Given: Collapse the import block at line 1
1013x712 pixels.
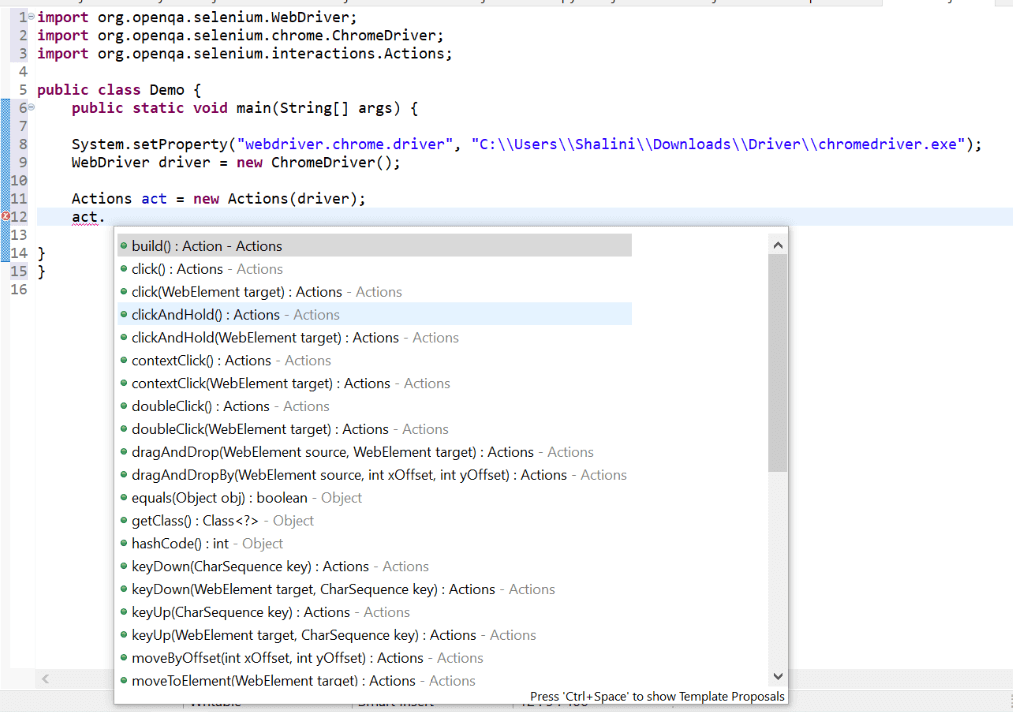Looking at the screenshot, I should (31, 16).
